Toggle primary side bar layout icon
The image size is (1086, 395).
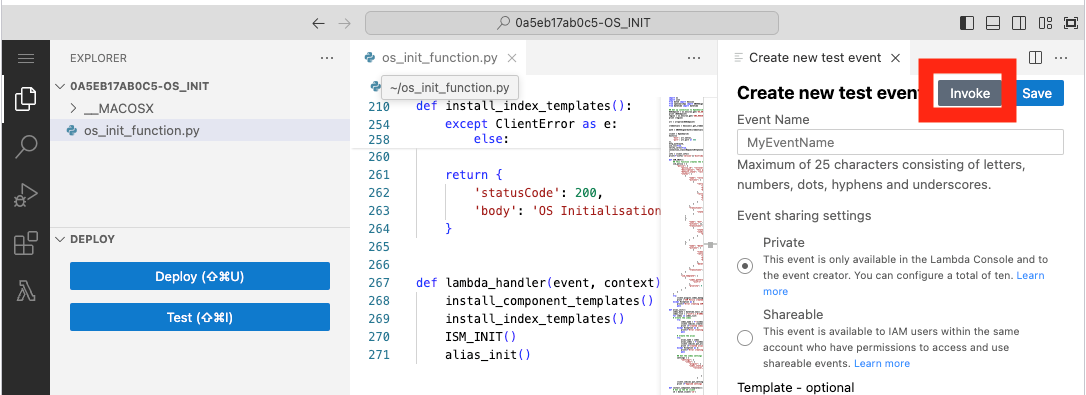(x=967, y=23)
